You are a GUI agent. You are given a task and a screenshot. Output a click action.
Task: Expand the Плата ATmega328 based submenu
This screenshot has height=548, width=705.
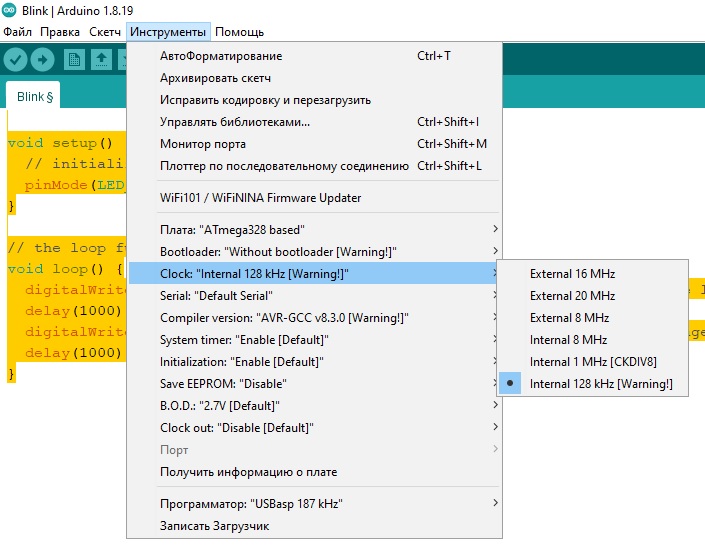click(314, 229)
